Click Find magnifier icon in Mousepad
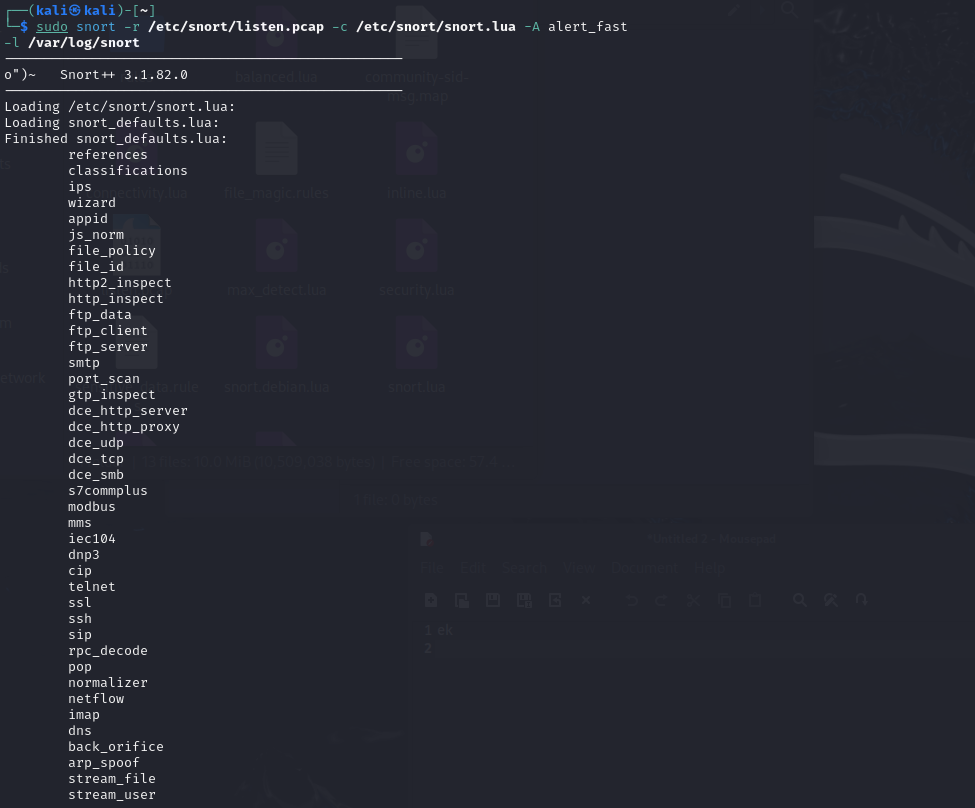 (x=800, y=600)
